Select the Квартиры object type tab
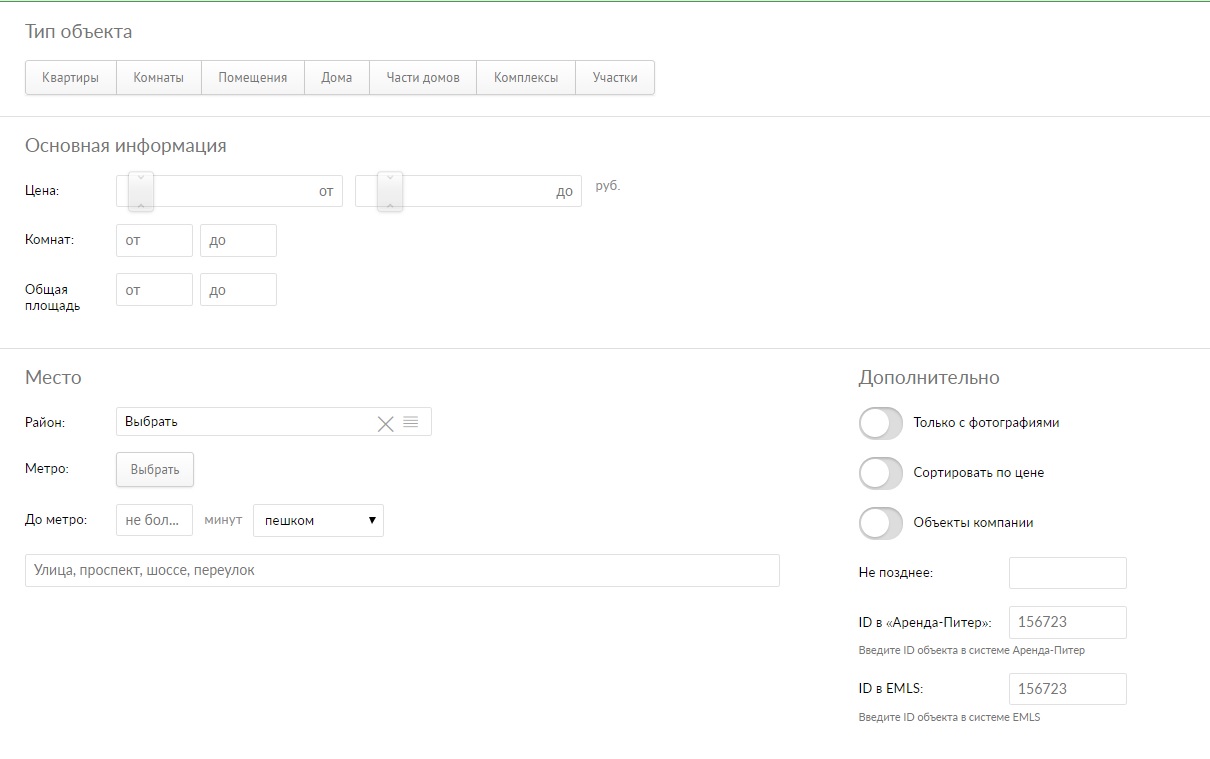 [71, 78]
